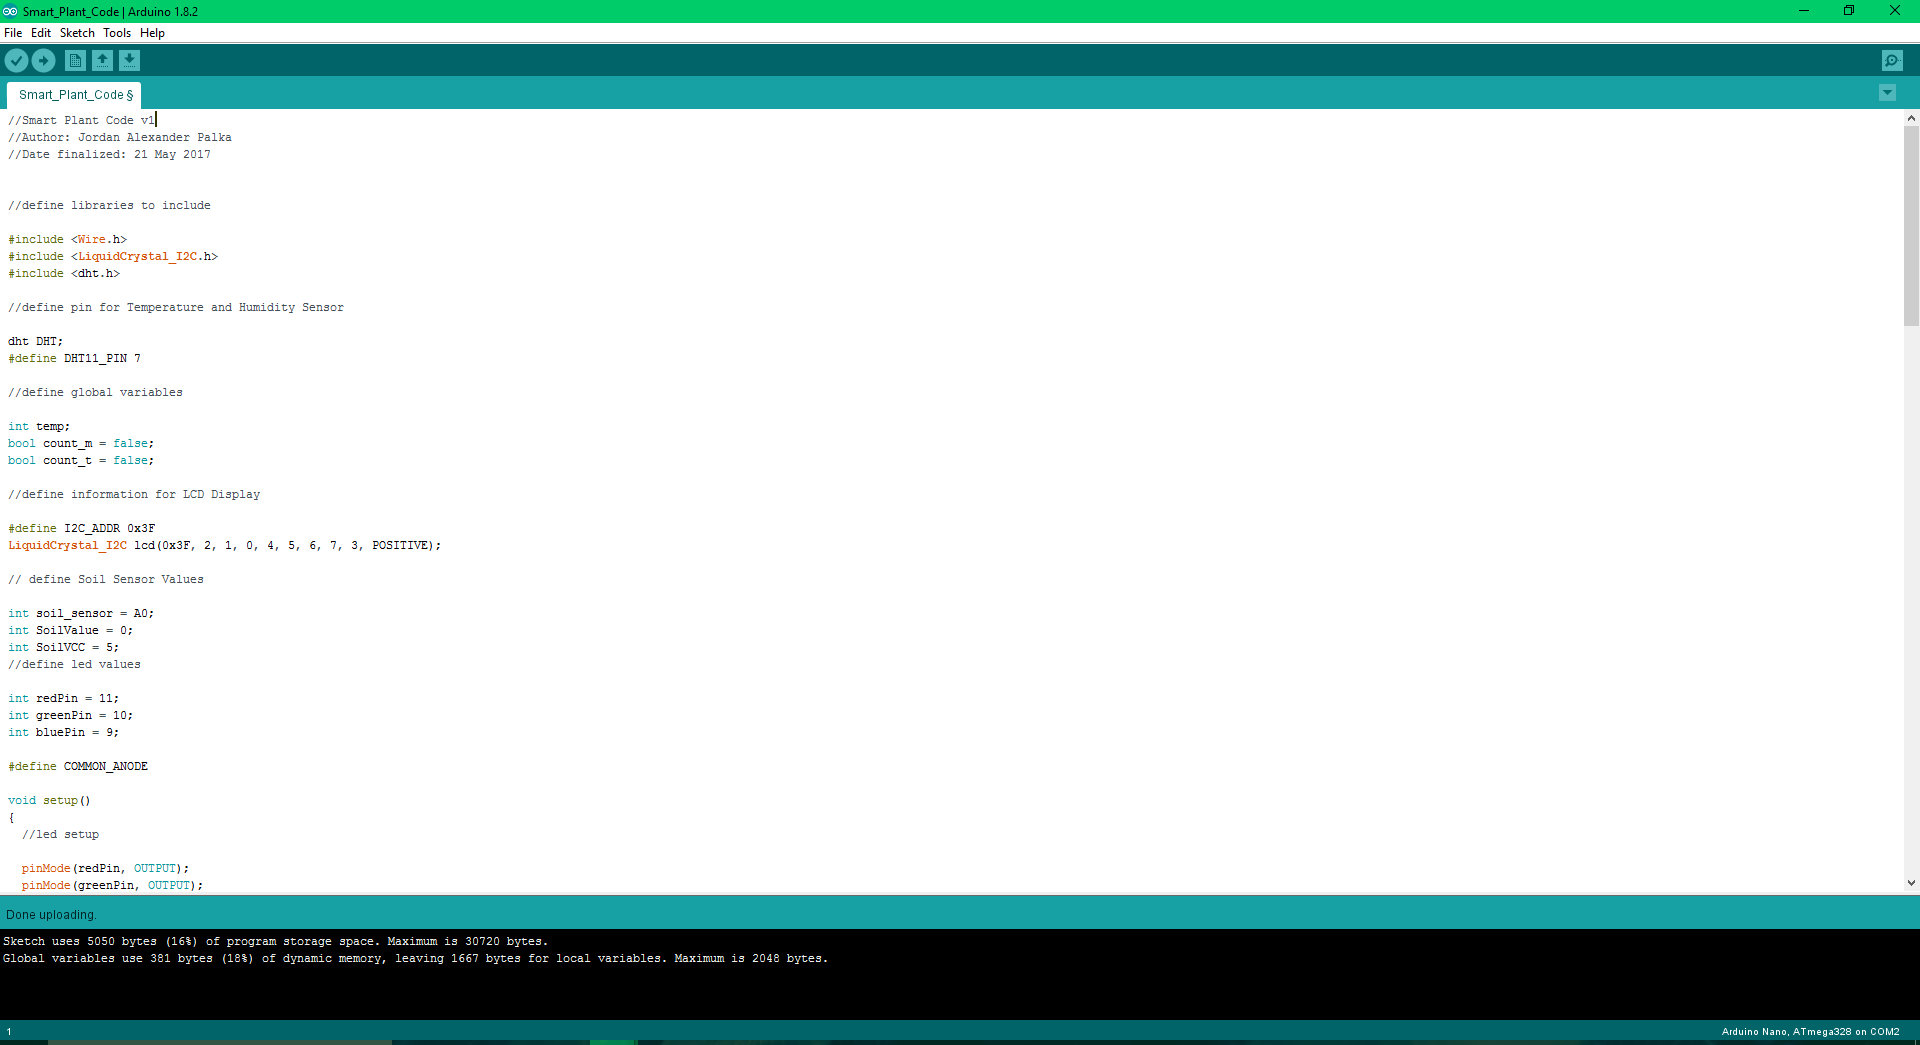Click the vertical scrollbar thumb
The height and width of the screenshot is (1045, 1920).
(x=1911, y=226)
